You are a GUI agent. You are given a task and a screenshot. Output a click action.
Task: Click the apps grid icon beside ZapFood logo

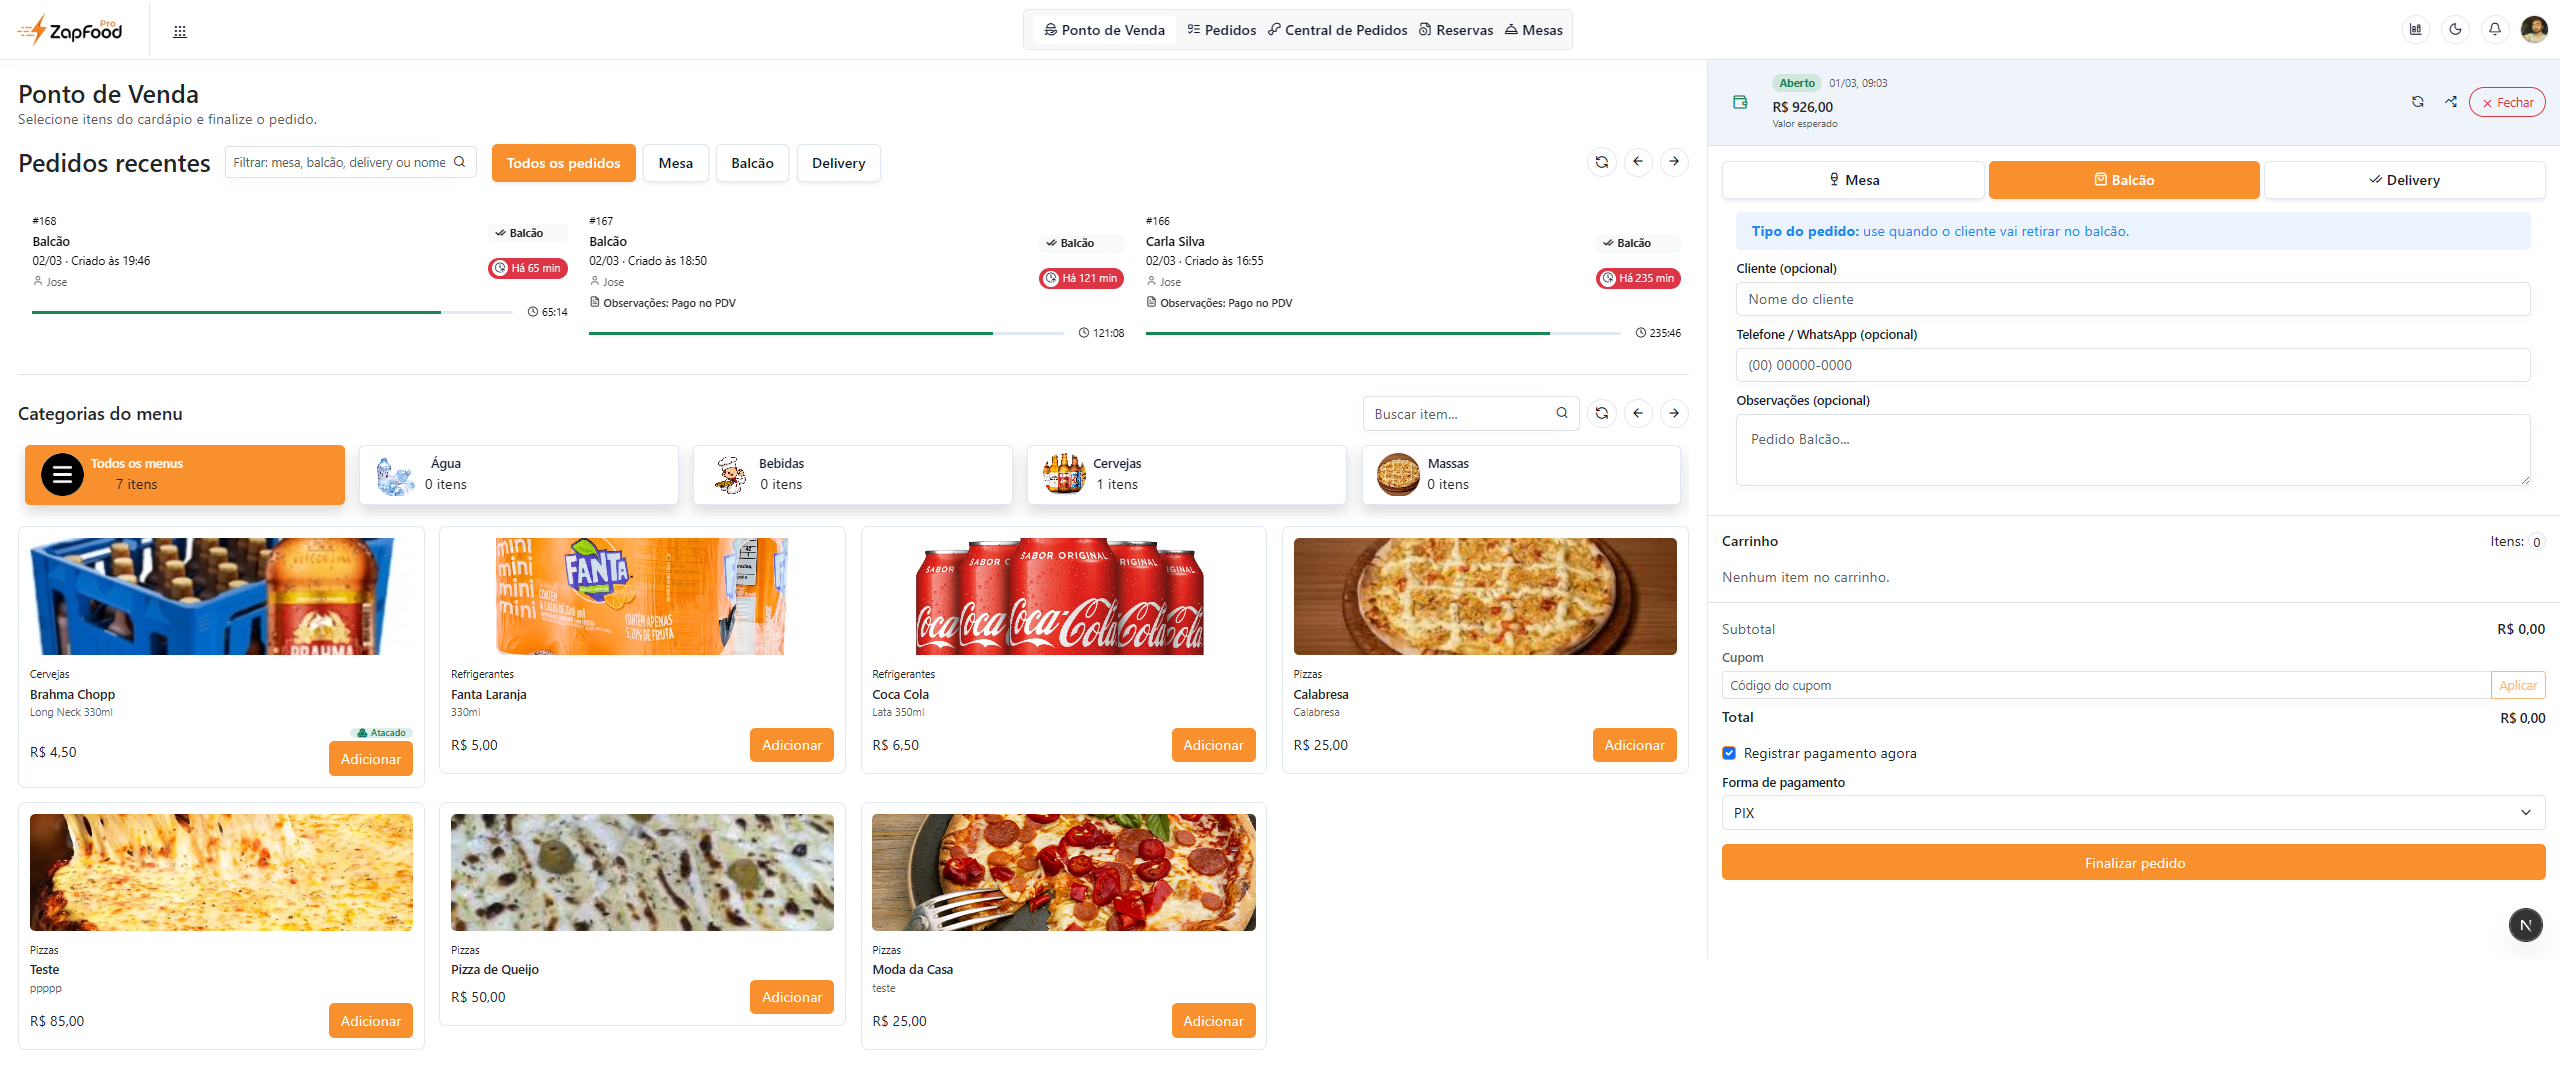tap(180, 30)
